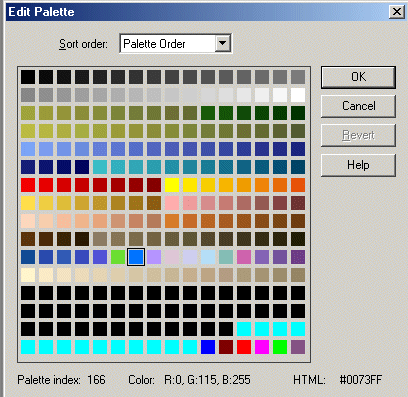Viewport: 408px width, 397px height.
Task: Open Help for the palette dialog
Action: pyautogui.click(x=358, y=165)
